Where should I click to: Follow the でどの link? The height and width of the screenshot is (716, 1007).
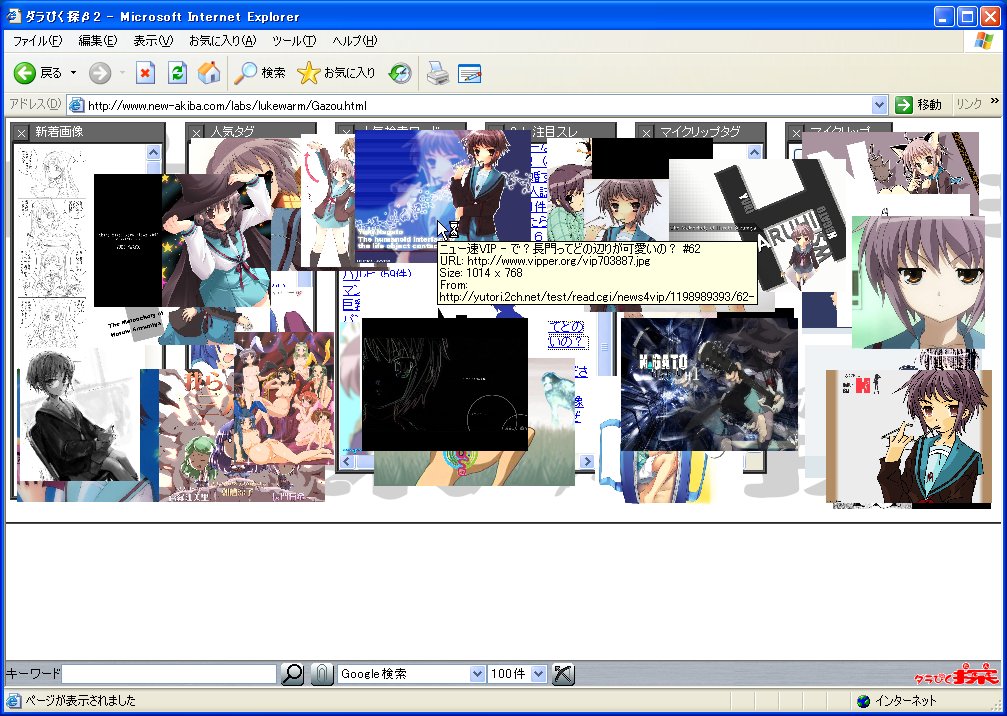[x=566, y=326]
